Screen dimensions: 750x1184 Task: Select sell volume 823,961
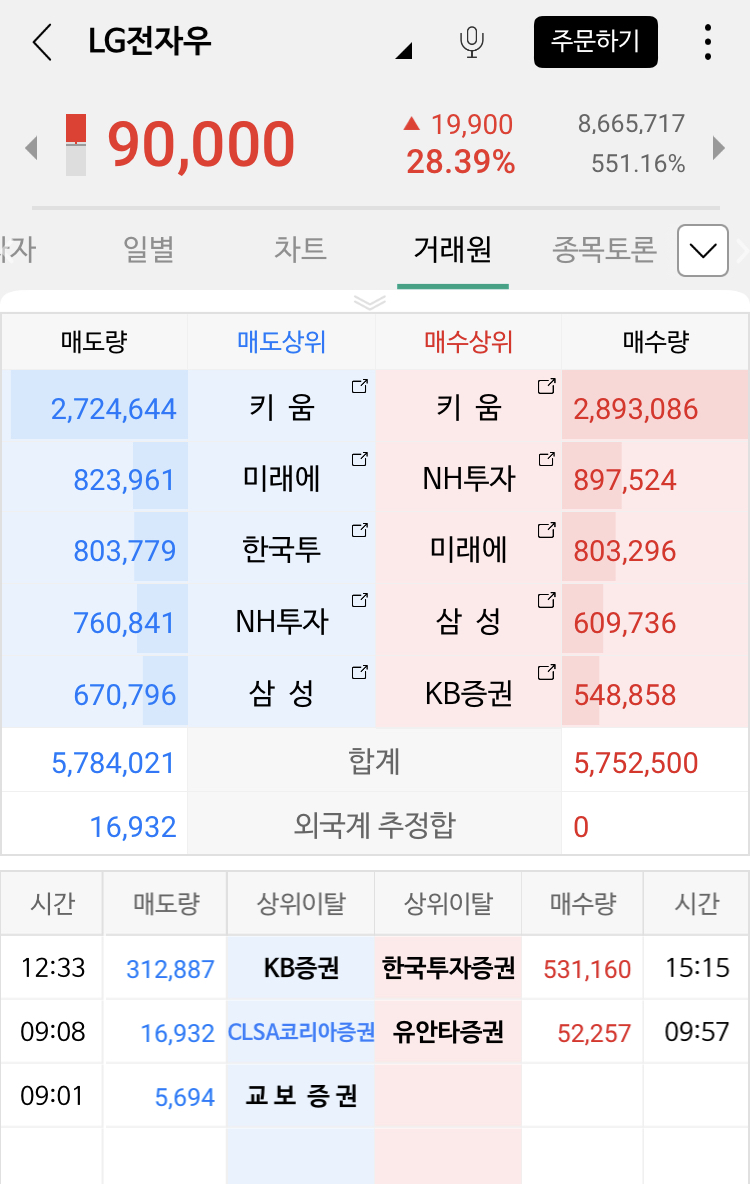click(125, 480)
